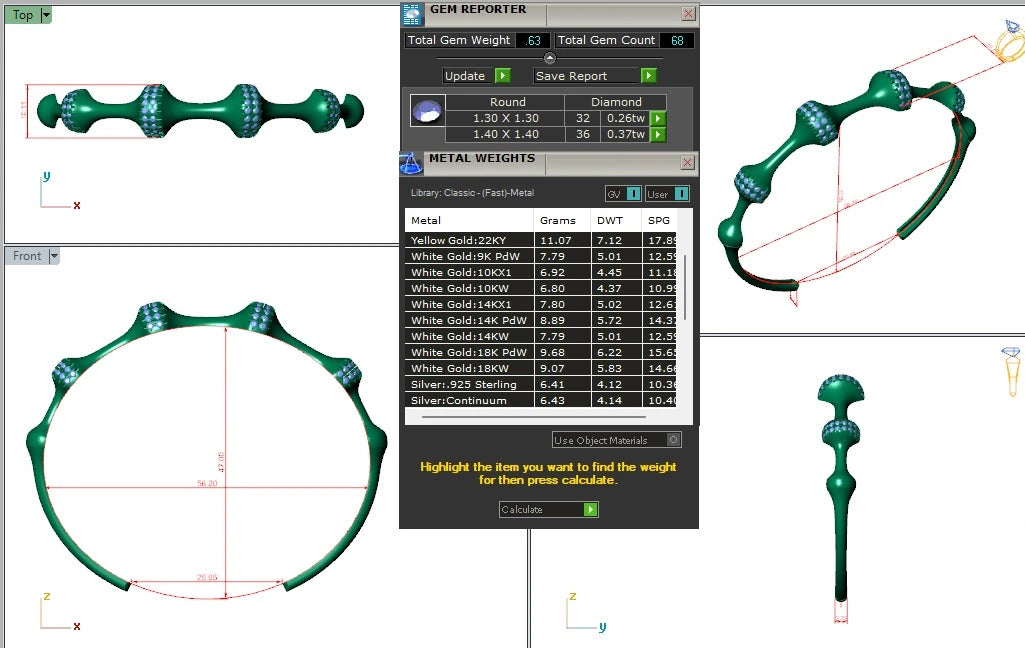Screen dimensions: 1025x648
Task: Select the White Gold:9K PdW row
Action: point(541,256)
